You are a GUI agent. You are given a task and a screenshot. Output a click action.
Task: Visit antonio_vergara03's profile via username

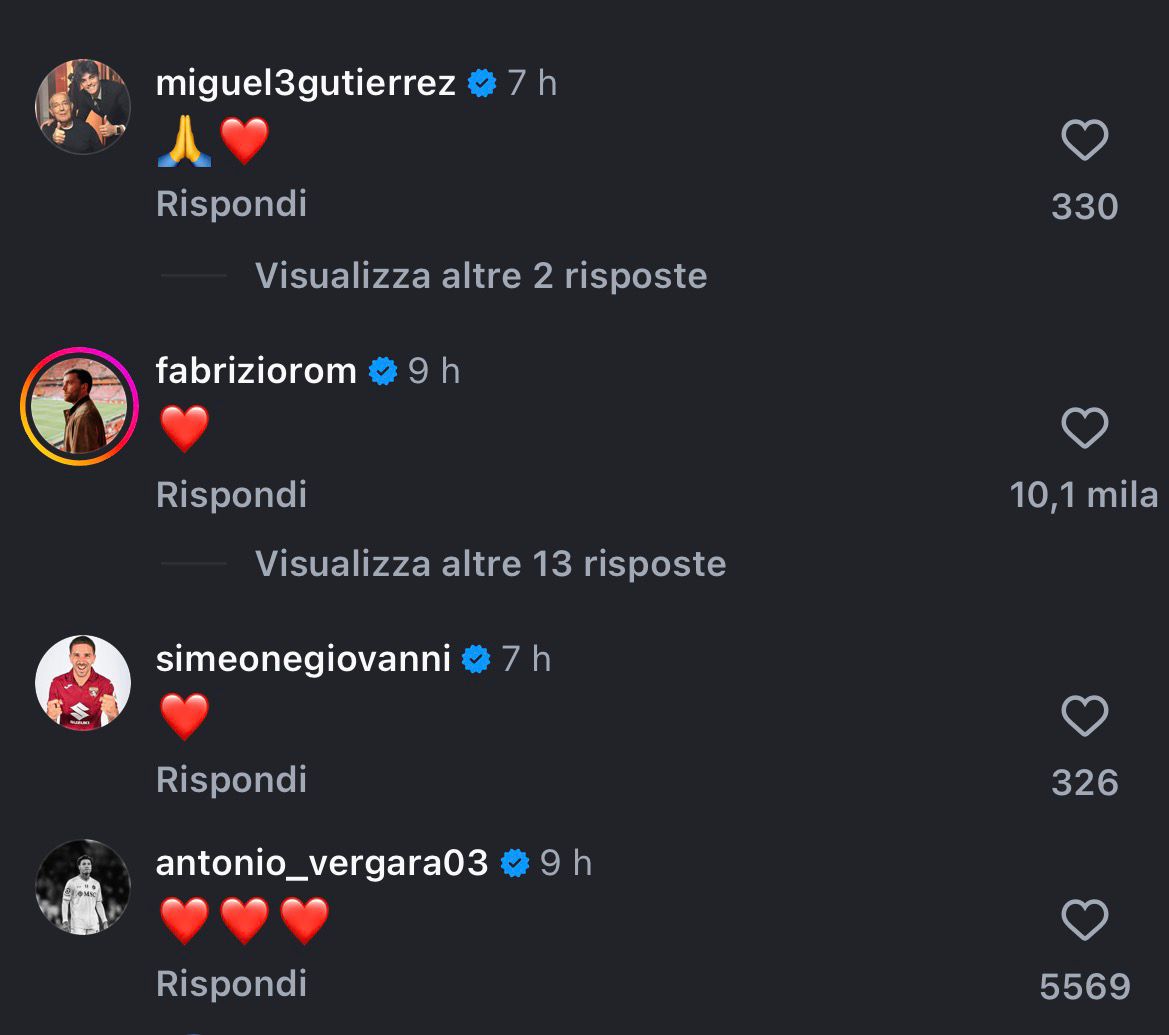(322, 863)
